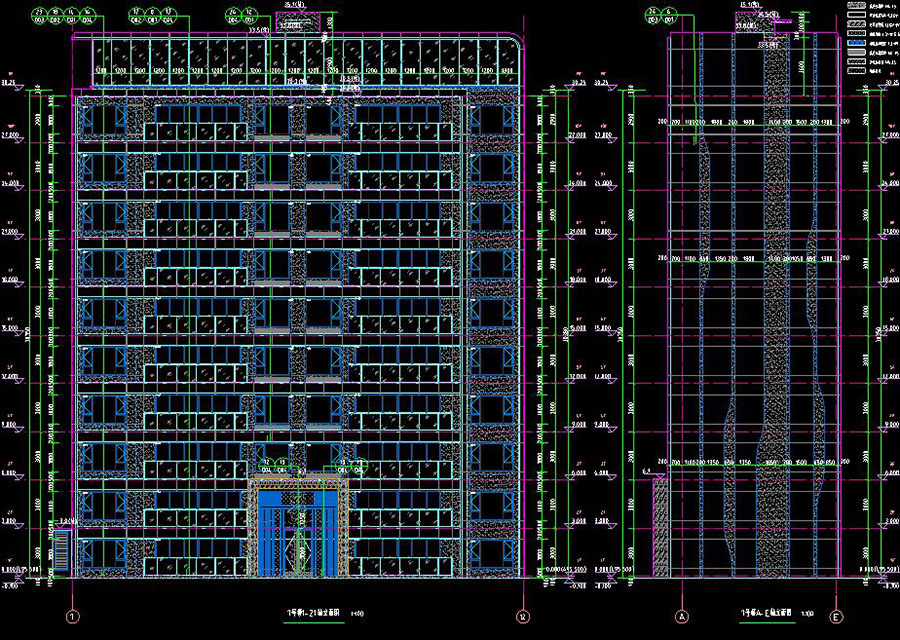This screenshot has width=900, height=640.
Task: Select callout bubble 12 over D01
Action: (250, 16)
